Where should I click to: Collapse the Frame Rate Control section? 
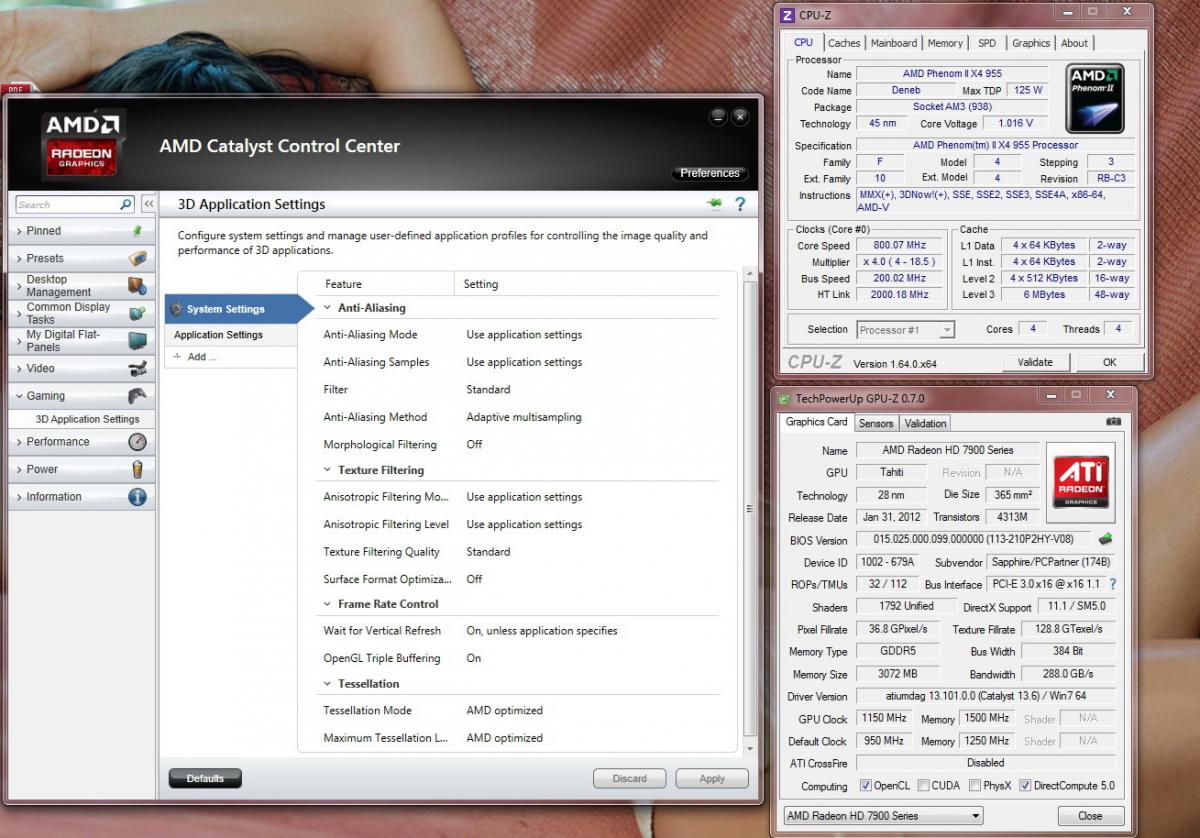(327, 604)
